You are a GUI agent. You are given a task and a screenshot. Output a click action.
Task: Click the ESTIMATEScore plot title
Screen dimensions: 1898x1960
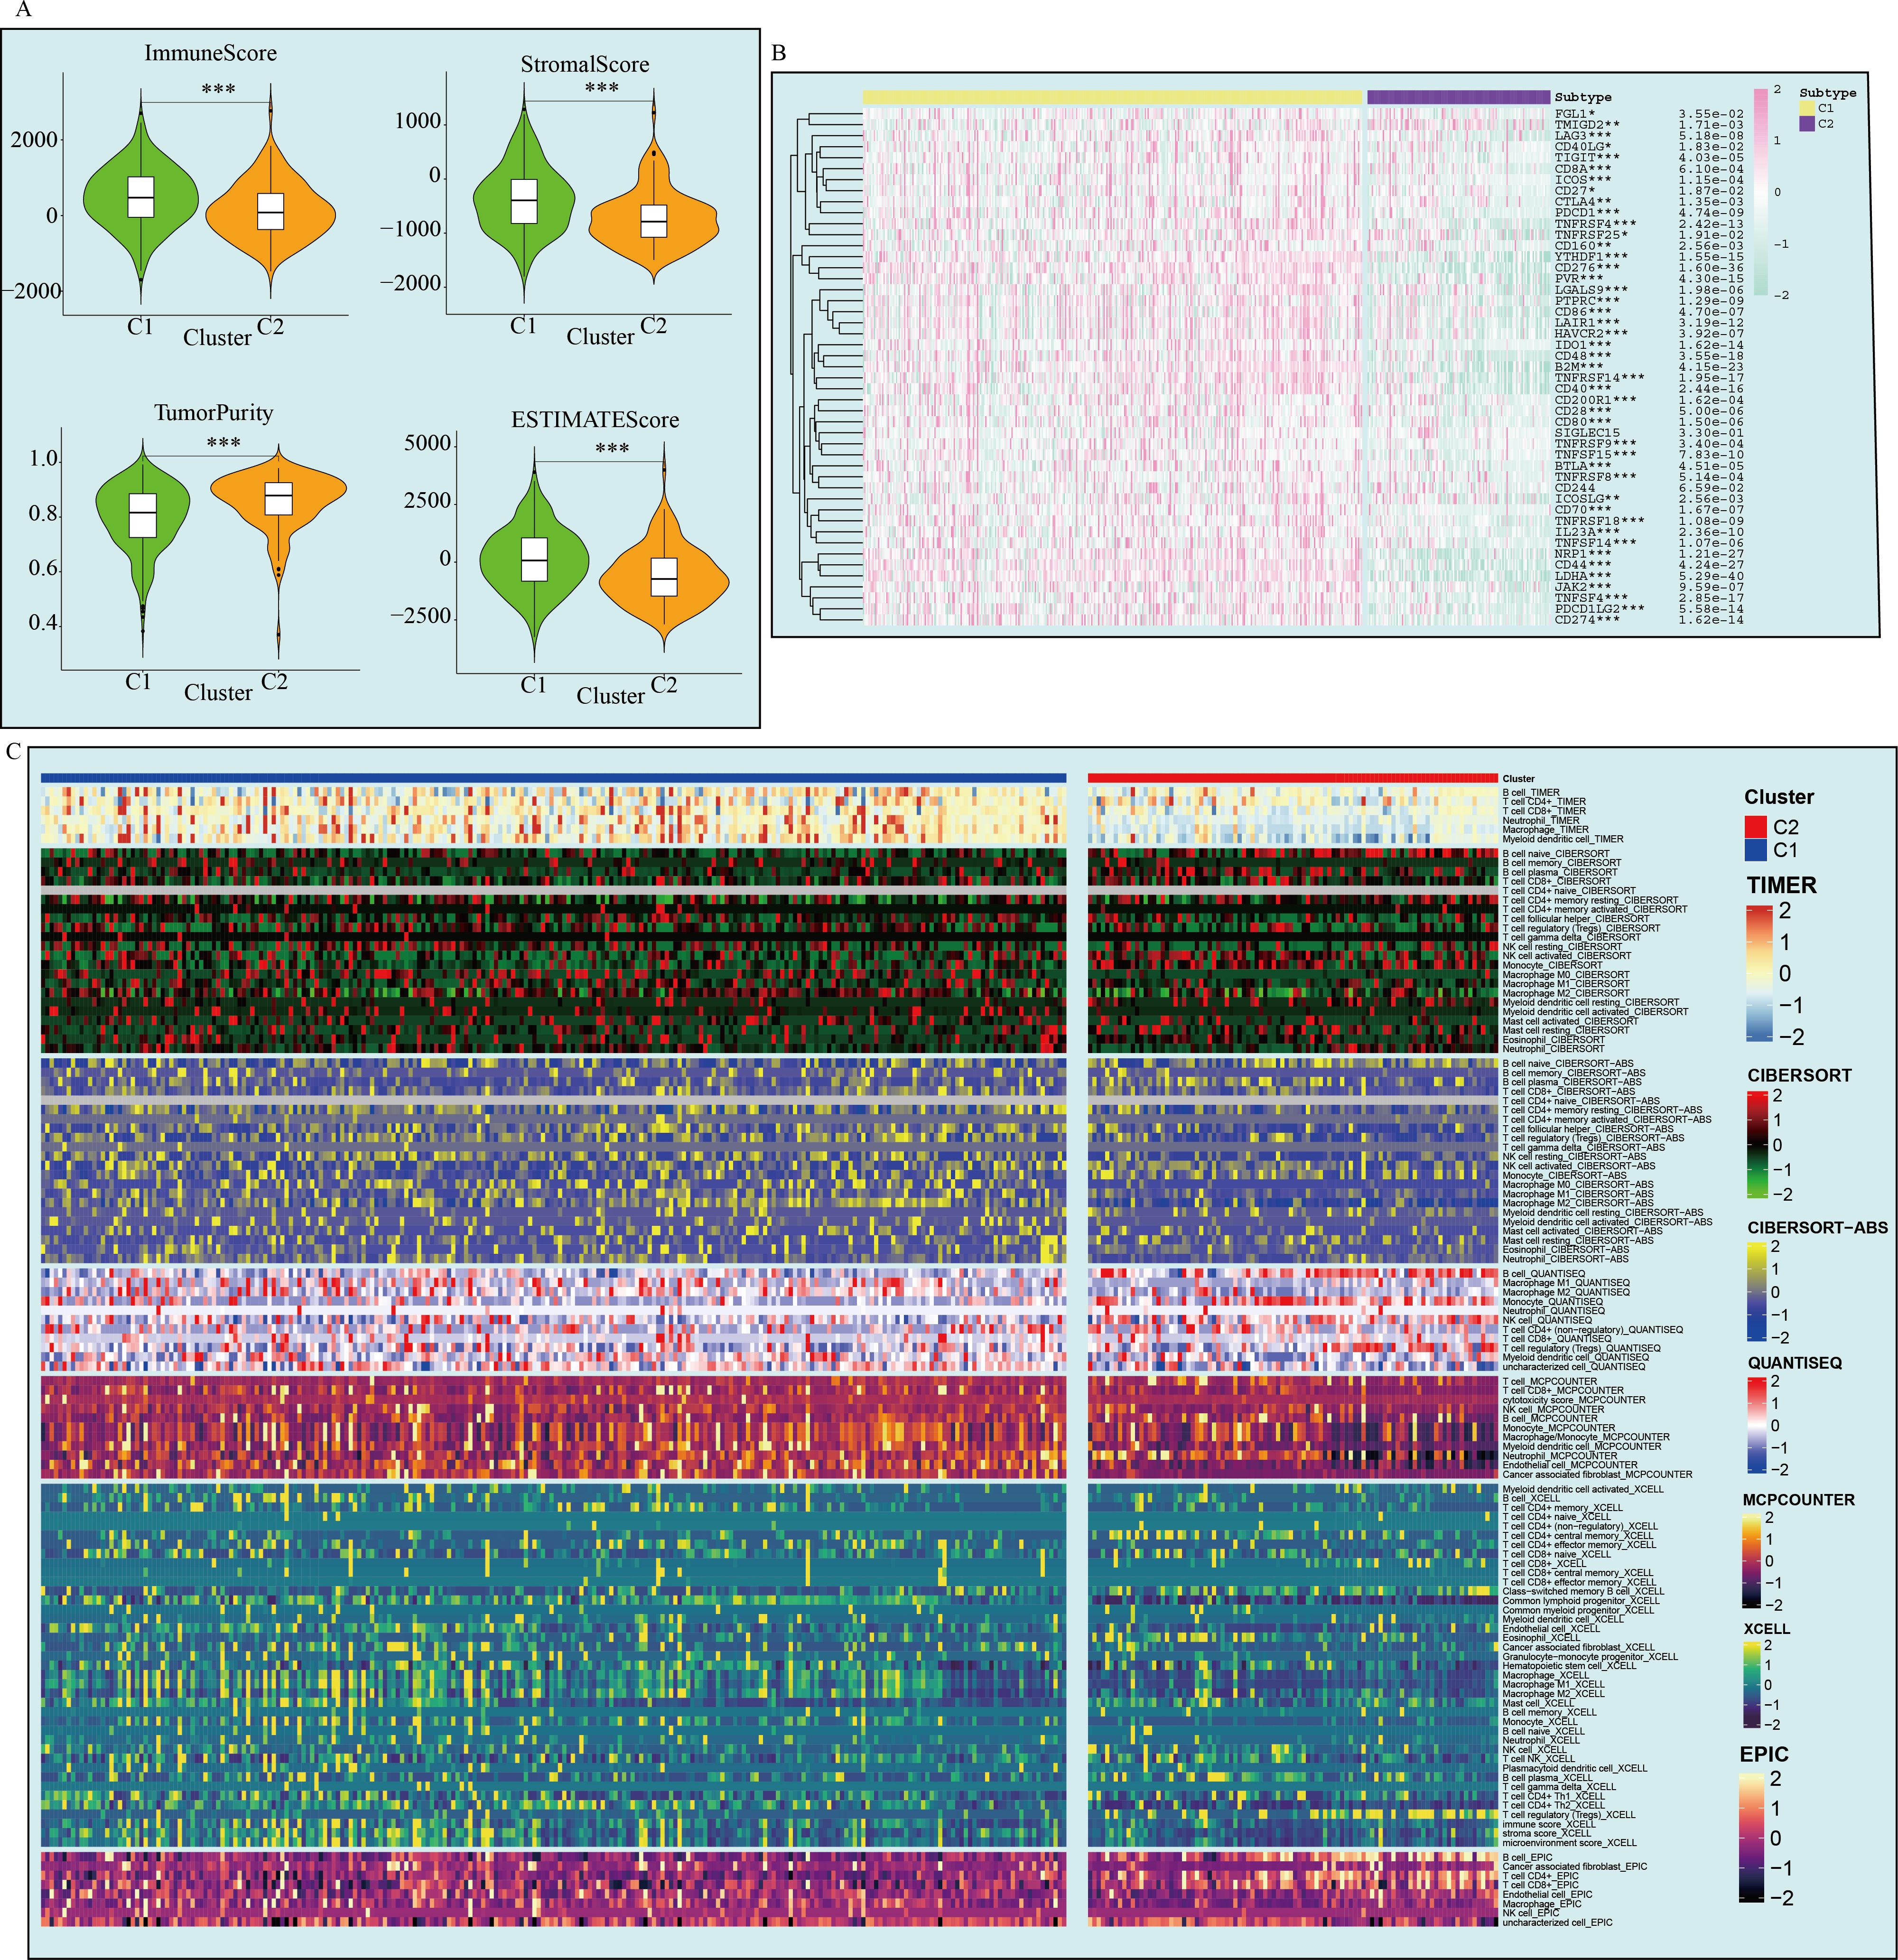coord(595,420)
